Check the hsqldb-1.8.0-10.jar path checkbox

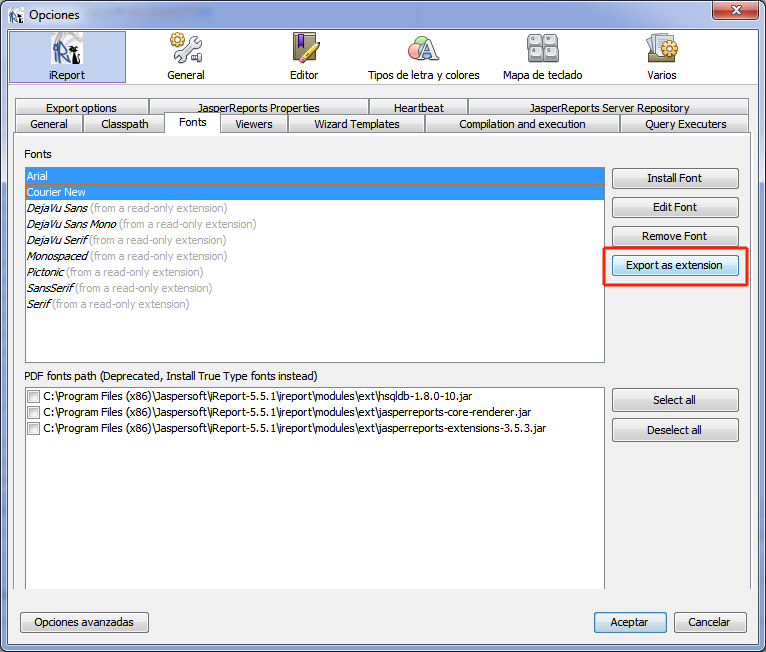pos(33,397)
